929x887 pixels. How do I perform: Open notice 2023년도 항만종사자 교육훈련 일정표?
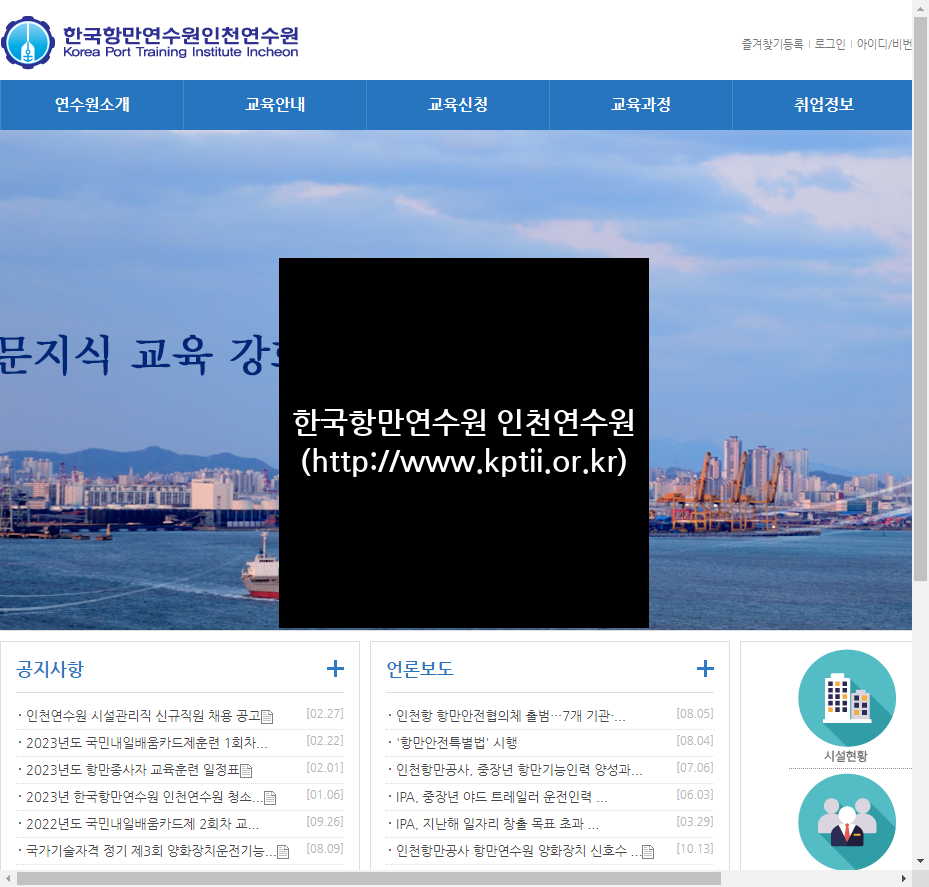[133, 770]
